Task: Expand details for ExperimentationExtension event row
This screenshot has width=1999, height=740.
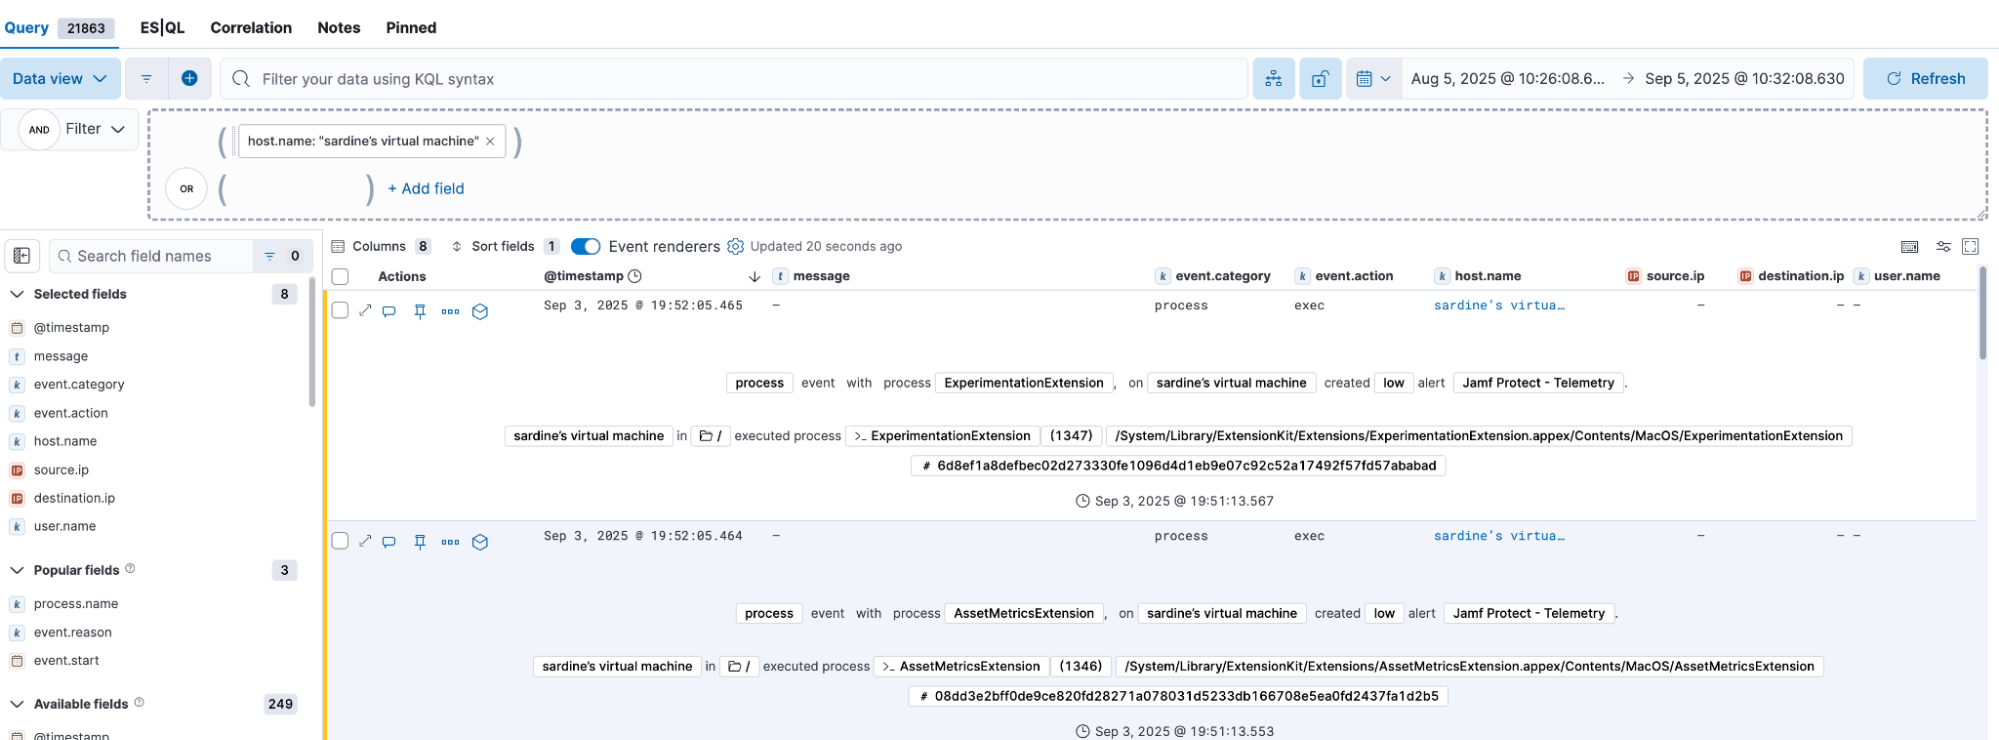Action: pos(365,311)
